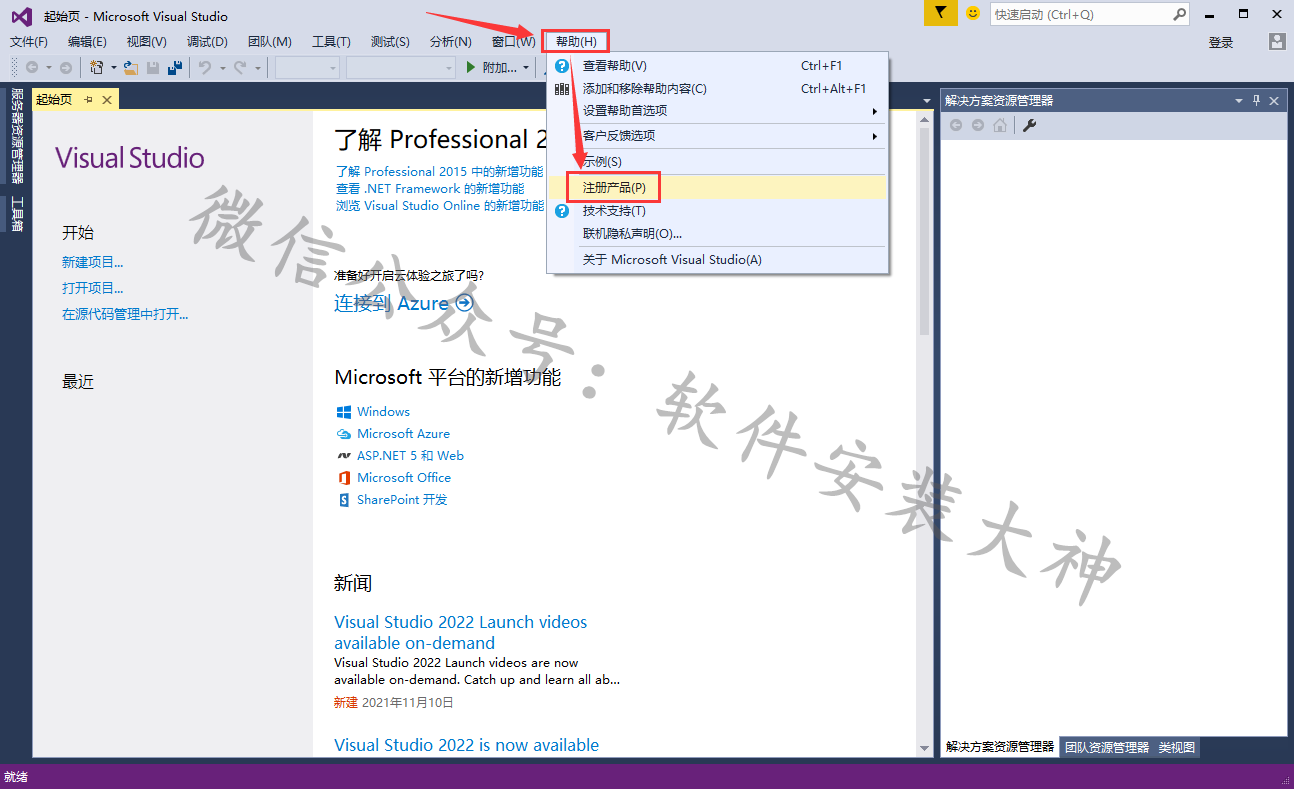
Task: Open dropdown beside New Project icon
Action: tap(113, 68)
